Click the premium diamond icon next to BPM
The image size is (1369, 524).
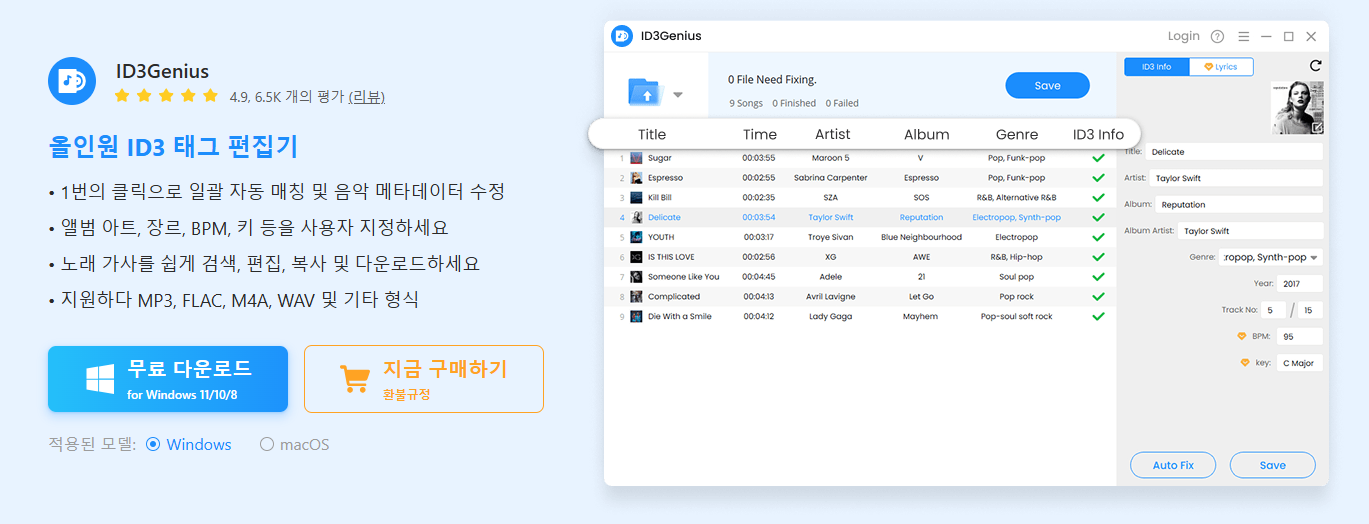click(x=1242, y=336)
